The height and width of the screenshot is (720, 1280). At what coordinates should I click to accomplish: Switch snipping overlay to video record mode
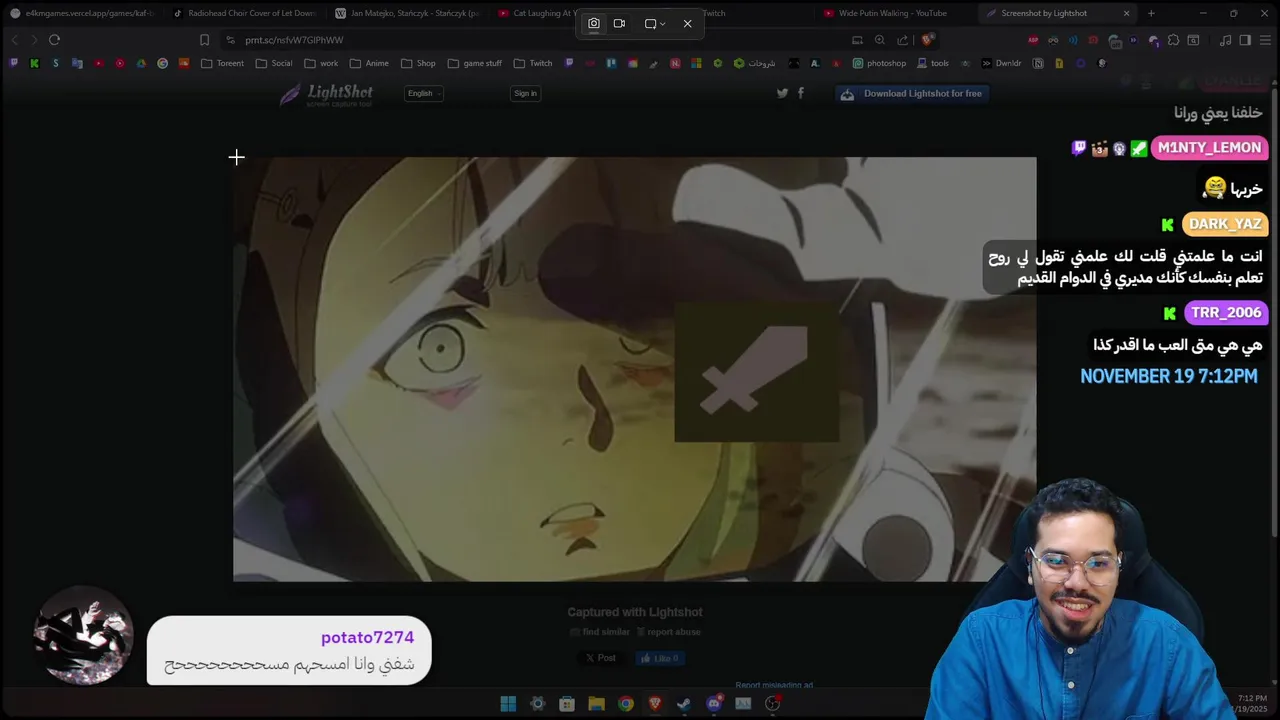point(619,23)
